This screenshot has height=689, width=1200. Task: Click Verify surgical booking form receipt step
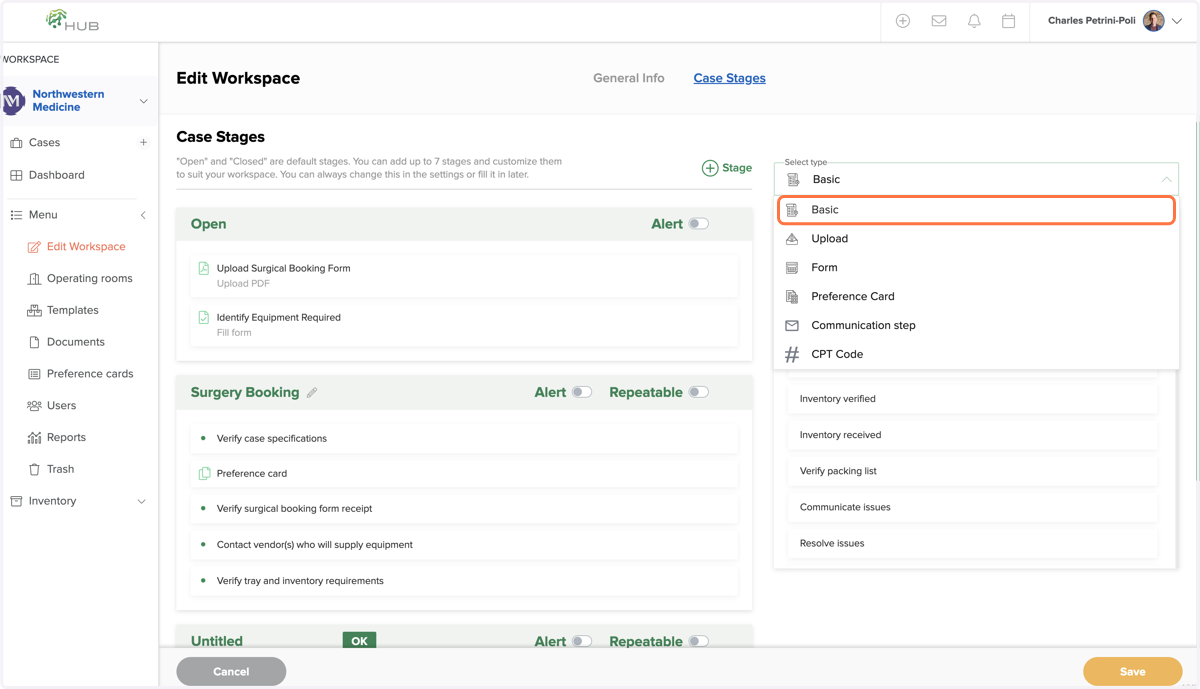[464, 508]
